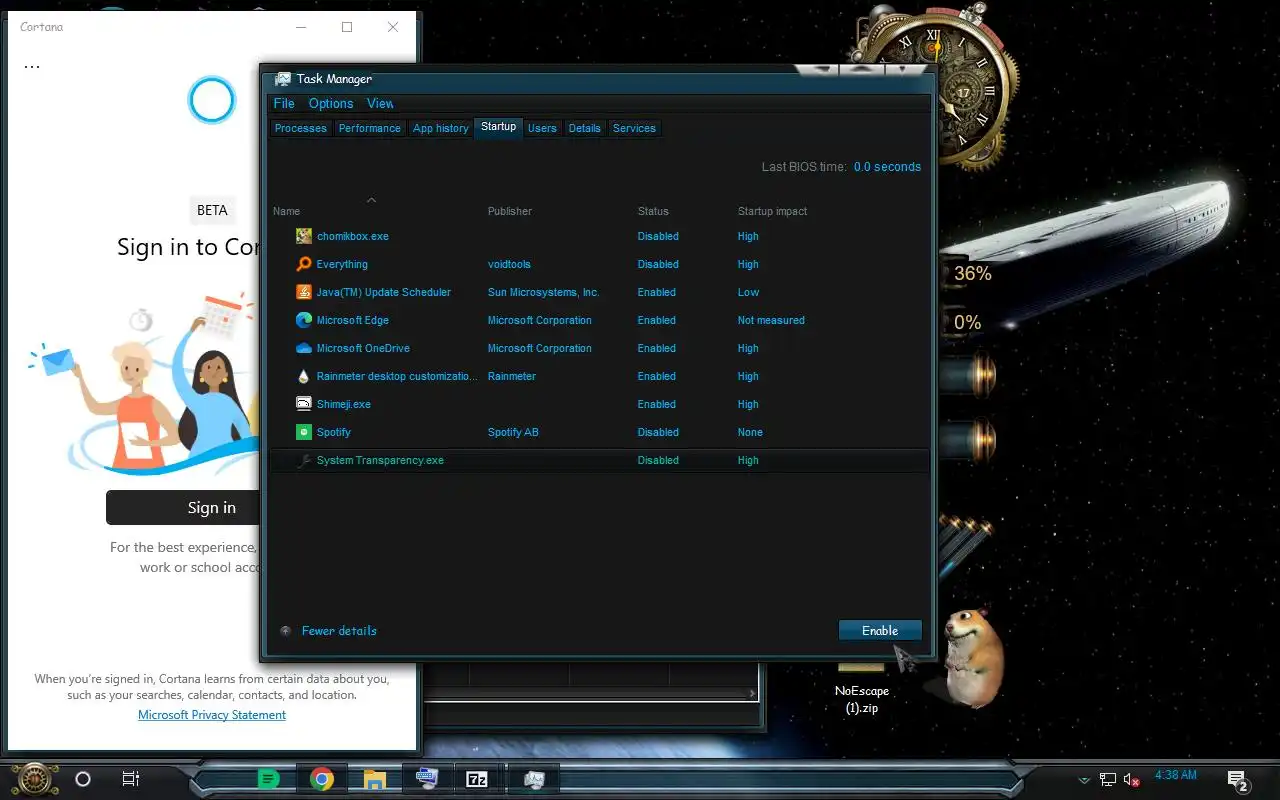Click the Spotify AB publisher cell
Screen dimensions: 1280x800
click(513, 432)
